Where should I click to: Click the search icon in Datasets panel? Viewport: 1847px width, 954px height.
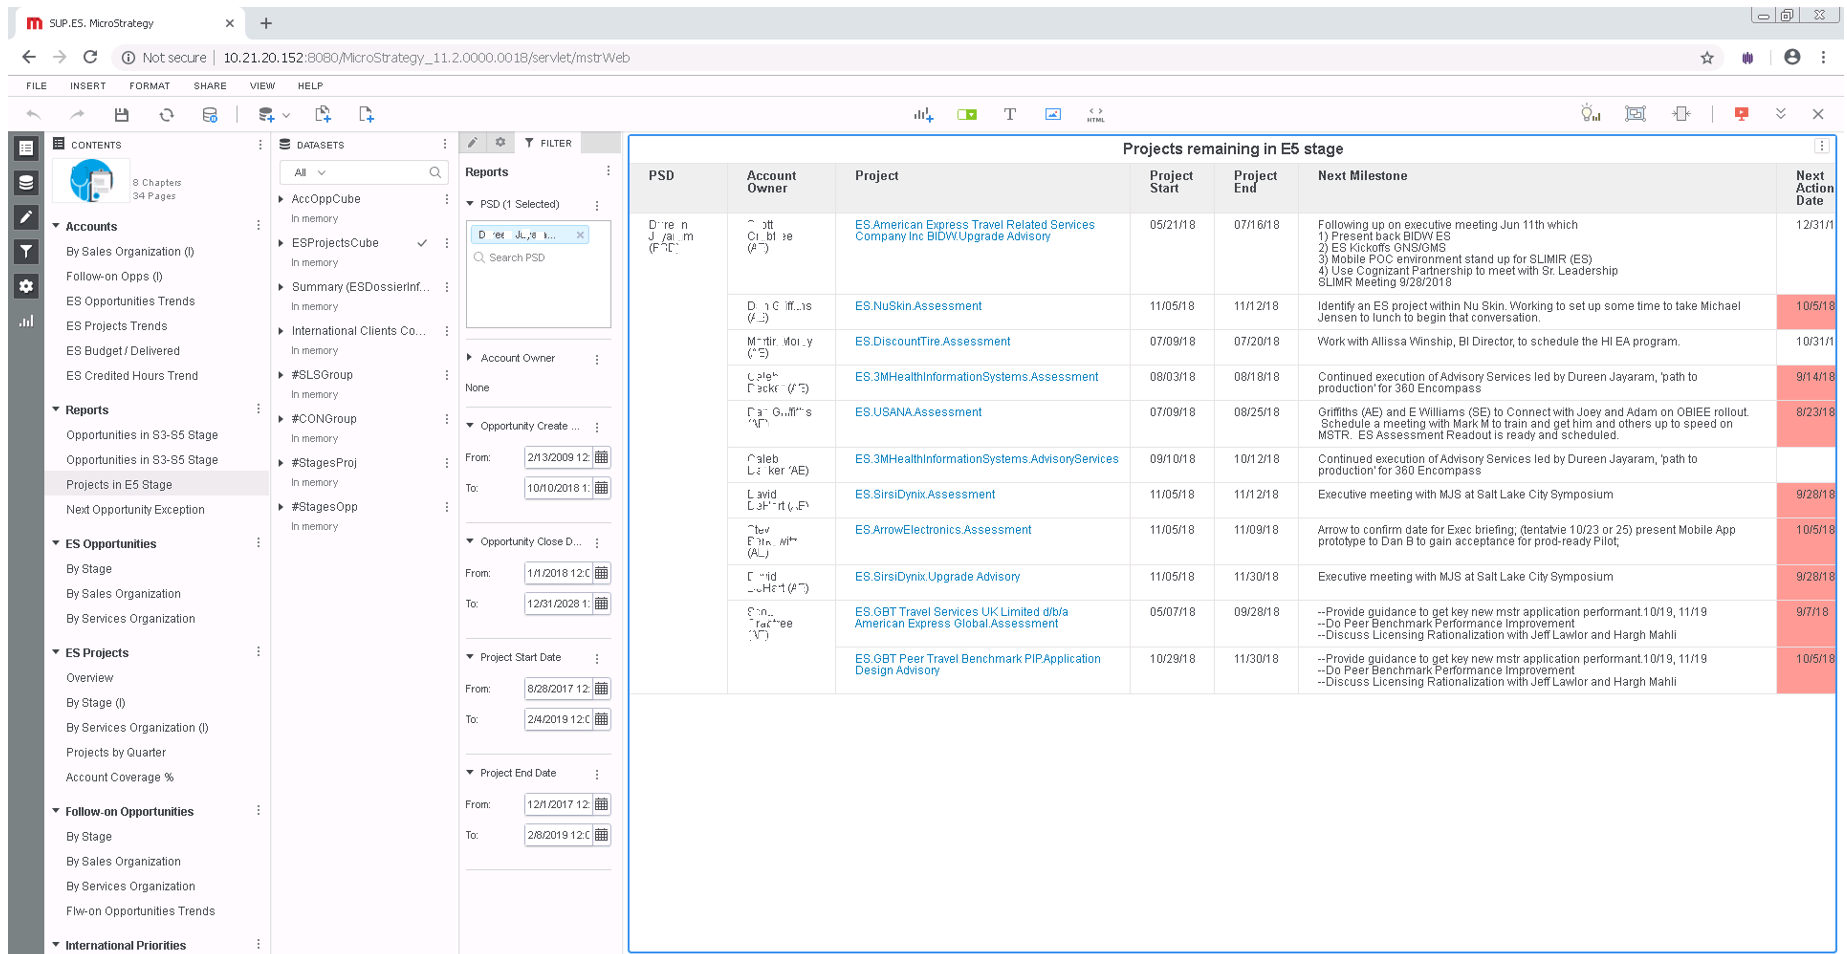435,173
